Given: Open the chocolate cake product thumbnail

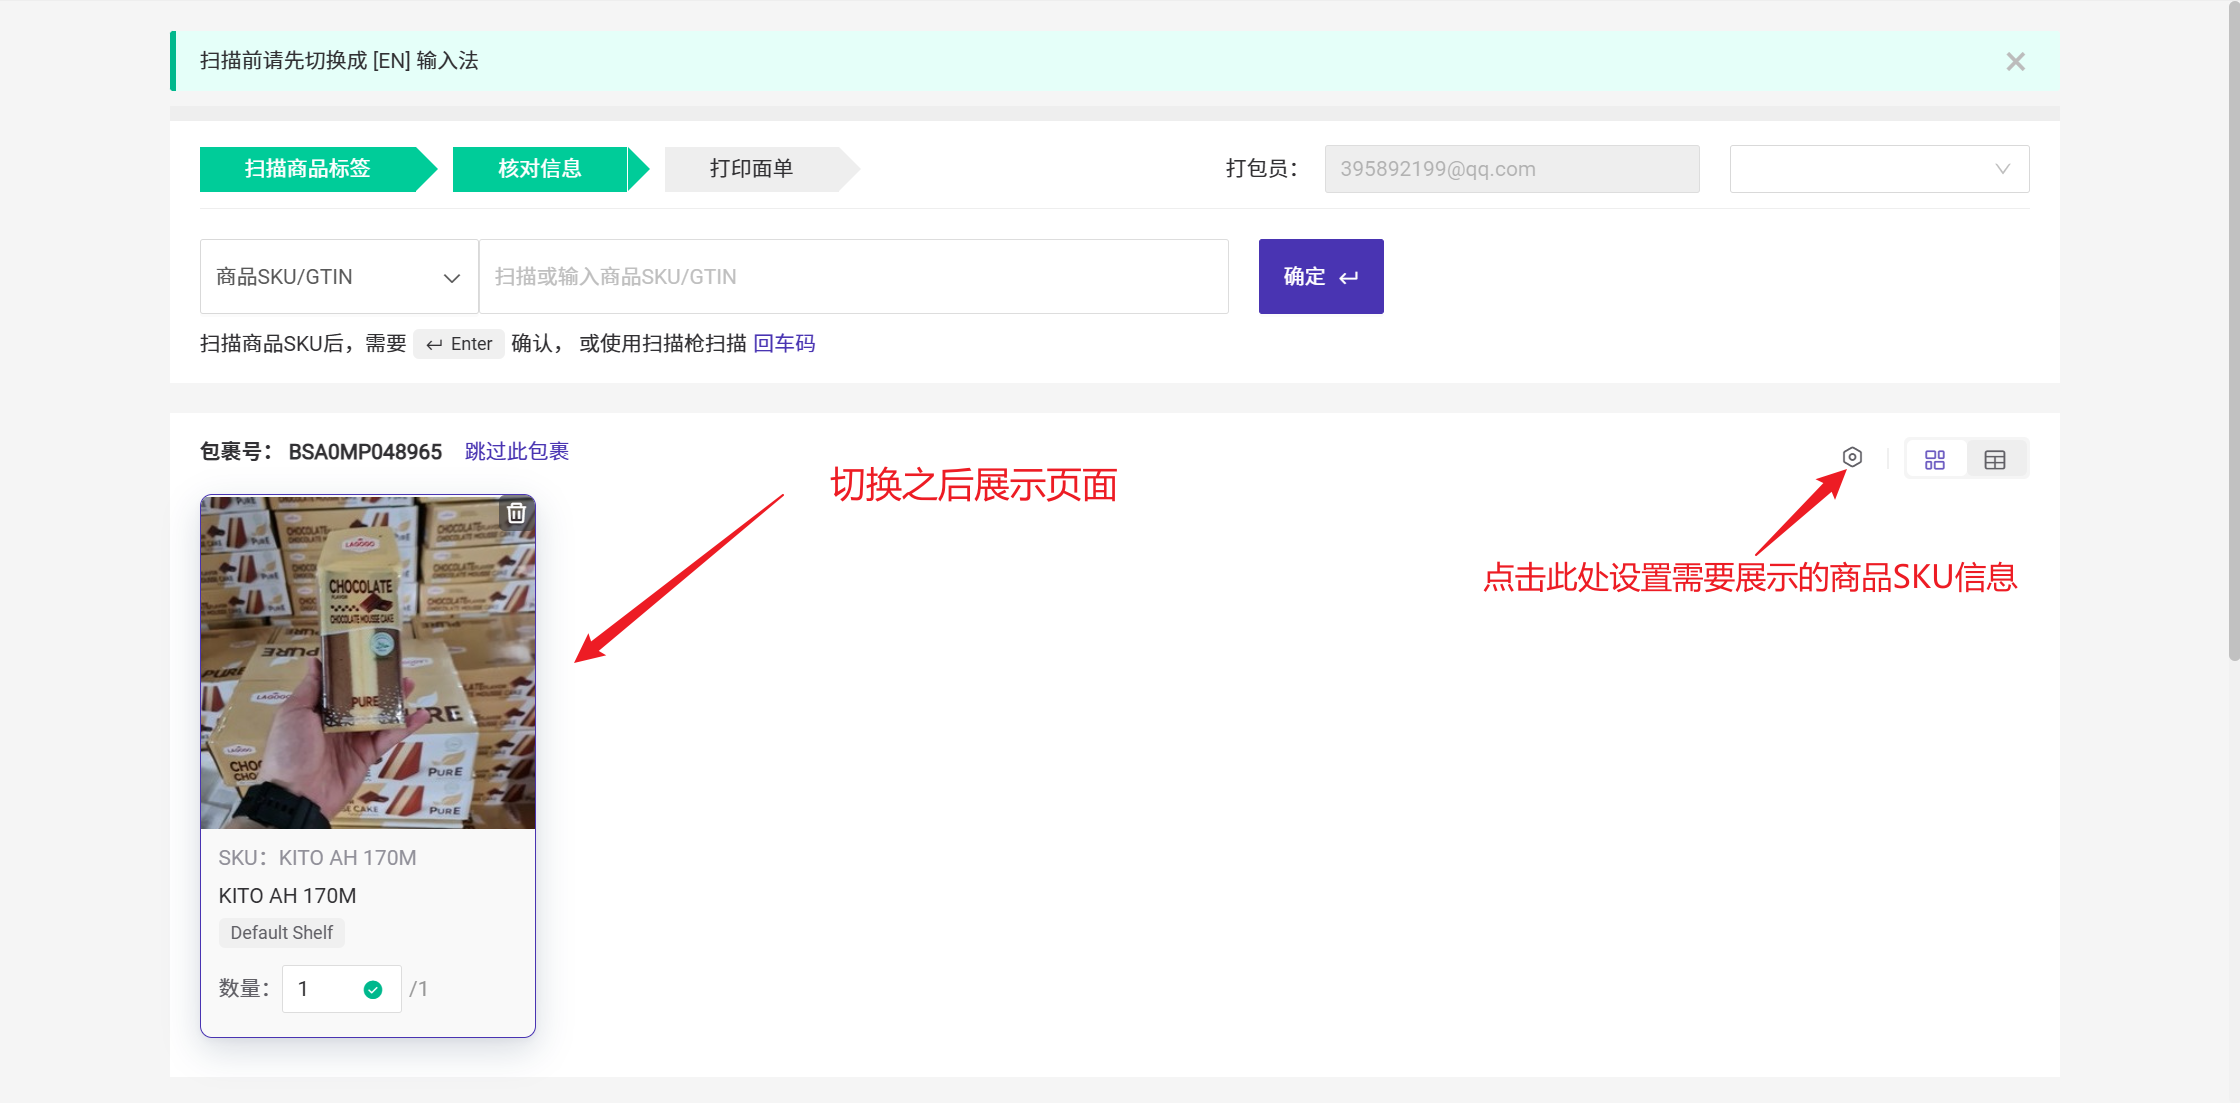Looking at the screenshot, I should click(368, 663).
